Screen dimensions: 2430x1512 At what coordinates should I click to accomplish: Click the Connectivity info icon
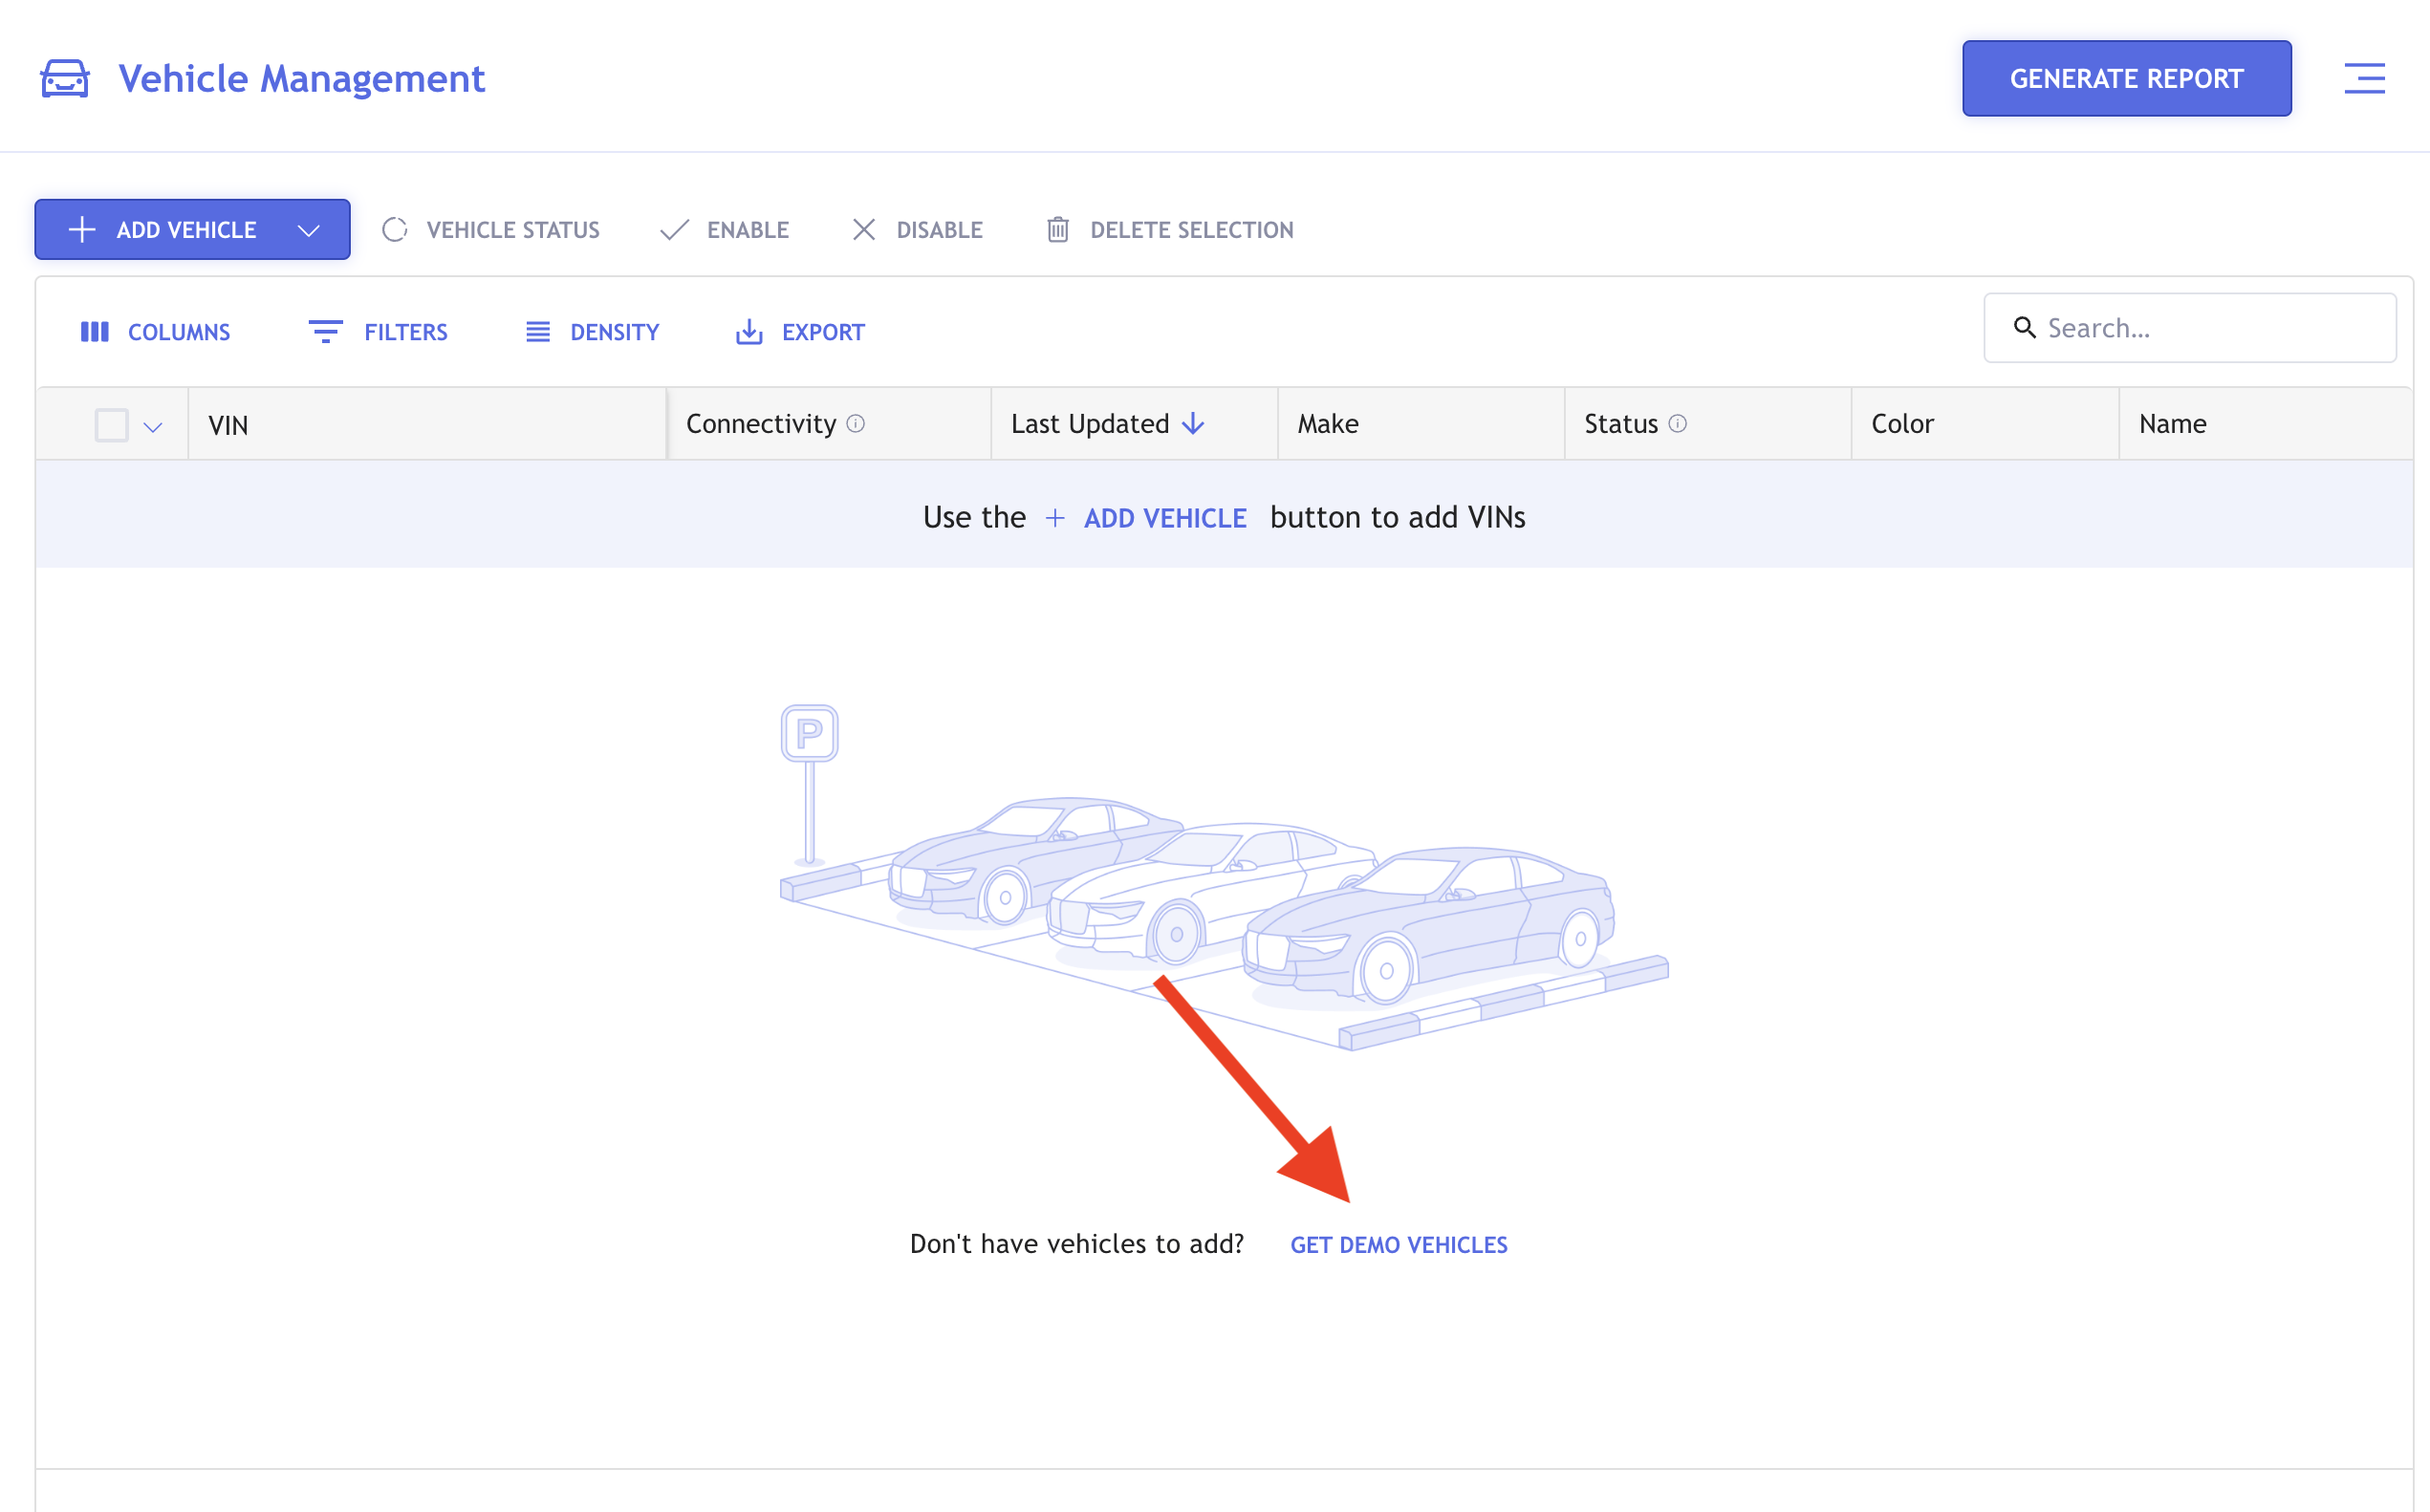point(856,423)
